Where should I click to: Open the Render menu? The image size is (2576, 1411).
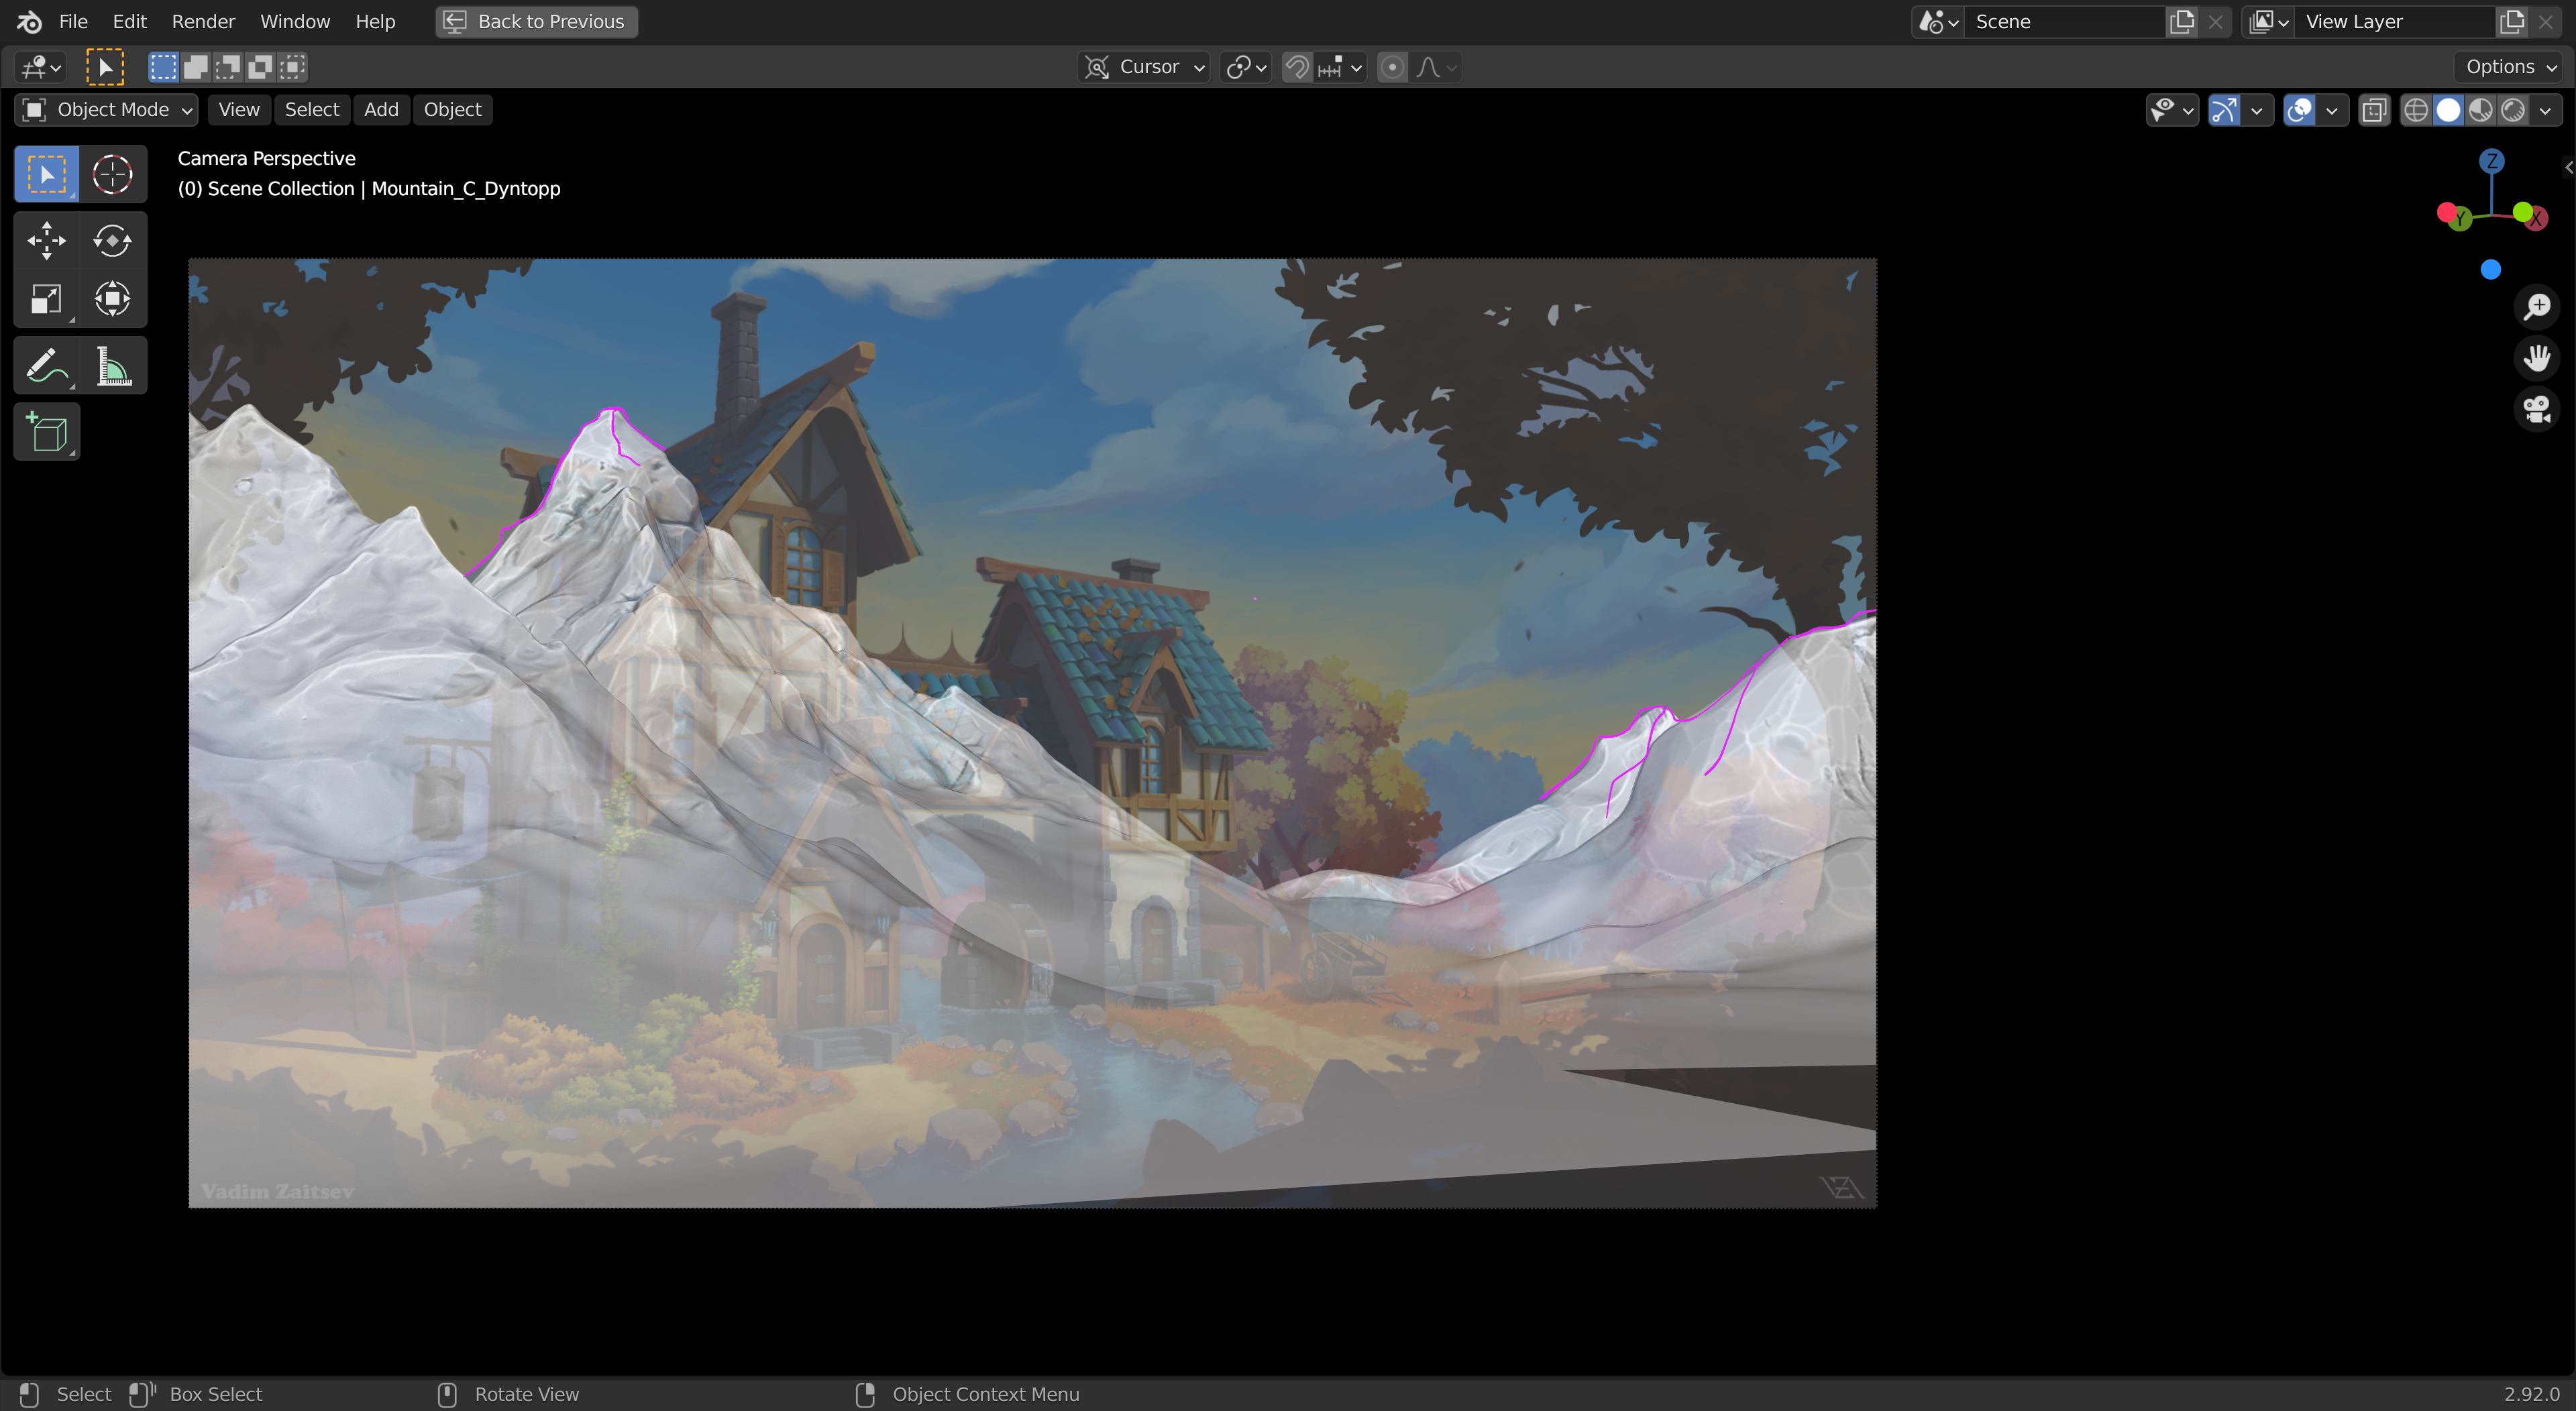pyautogui.click(x=203, y=21)
